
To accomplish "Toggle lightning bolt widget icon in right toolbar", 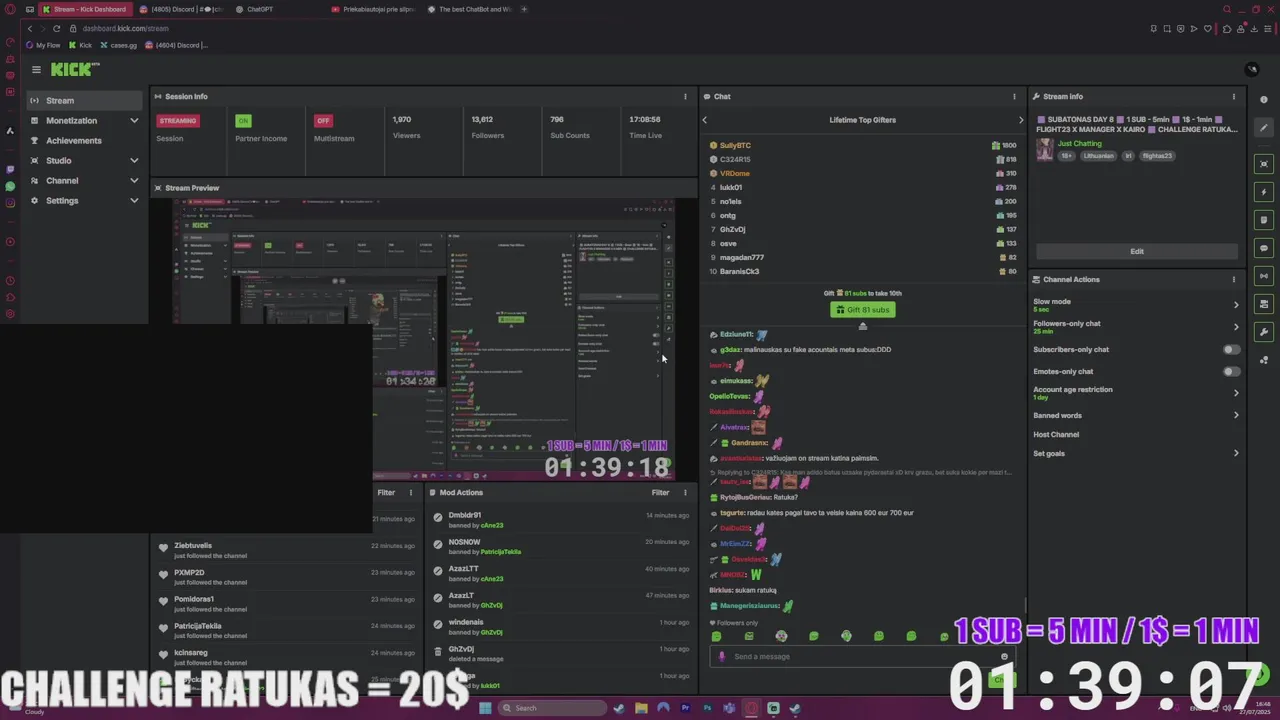I will (x=1264, y=192).
